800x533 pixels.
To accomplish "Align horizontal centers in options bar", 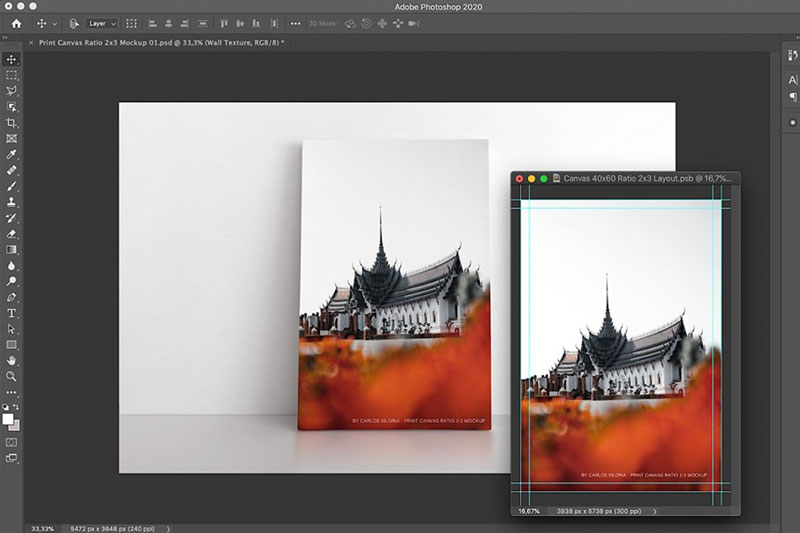I will pos(168,23).
